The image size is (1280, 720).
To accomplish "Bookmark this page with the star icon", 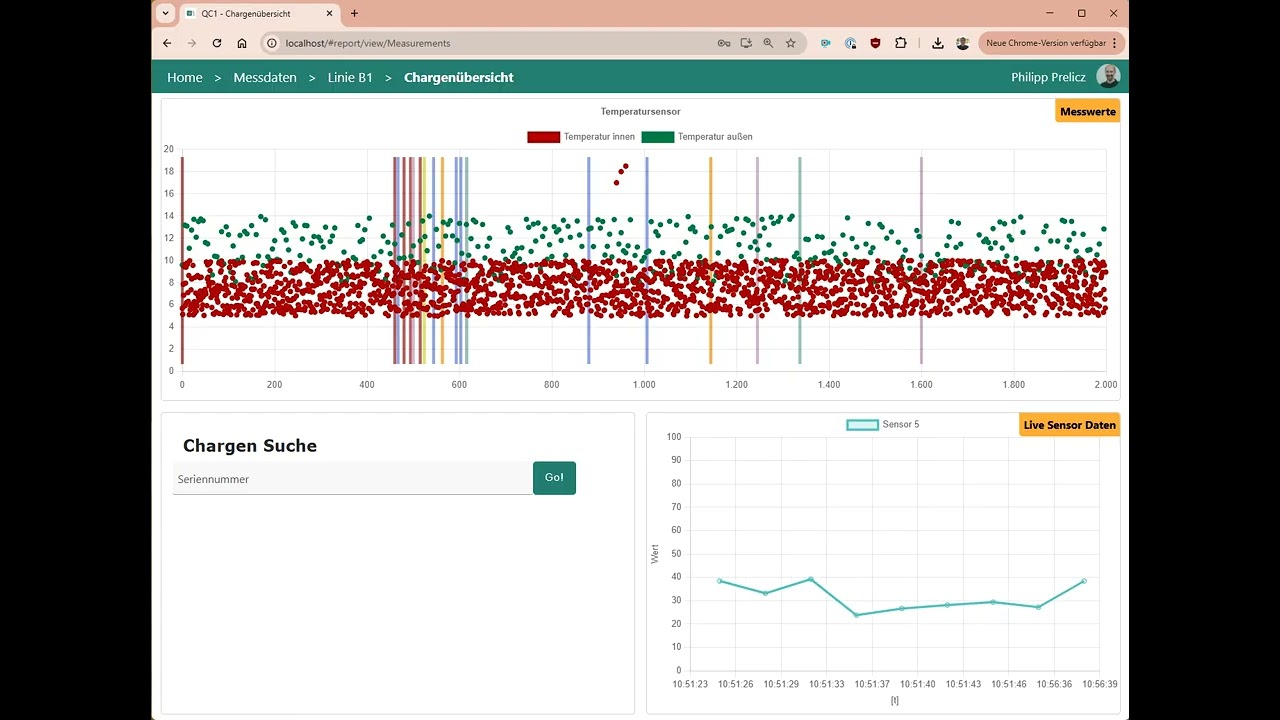I will (791, 43).
